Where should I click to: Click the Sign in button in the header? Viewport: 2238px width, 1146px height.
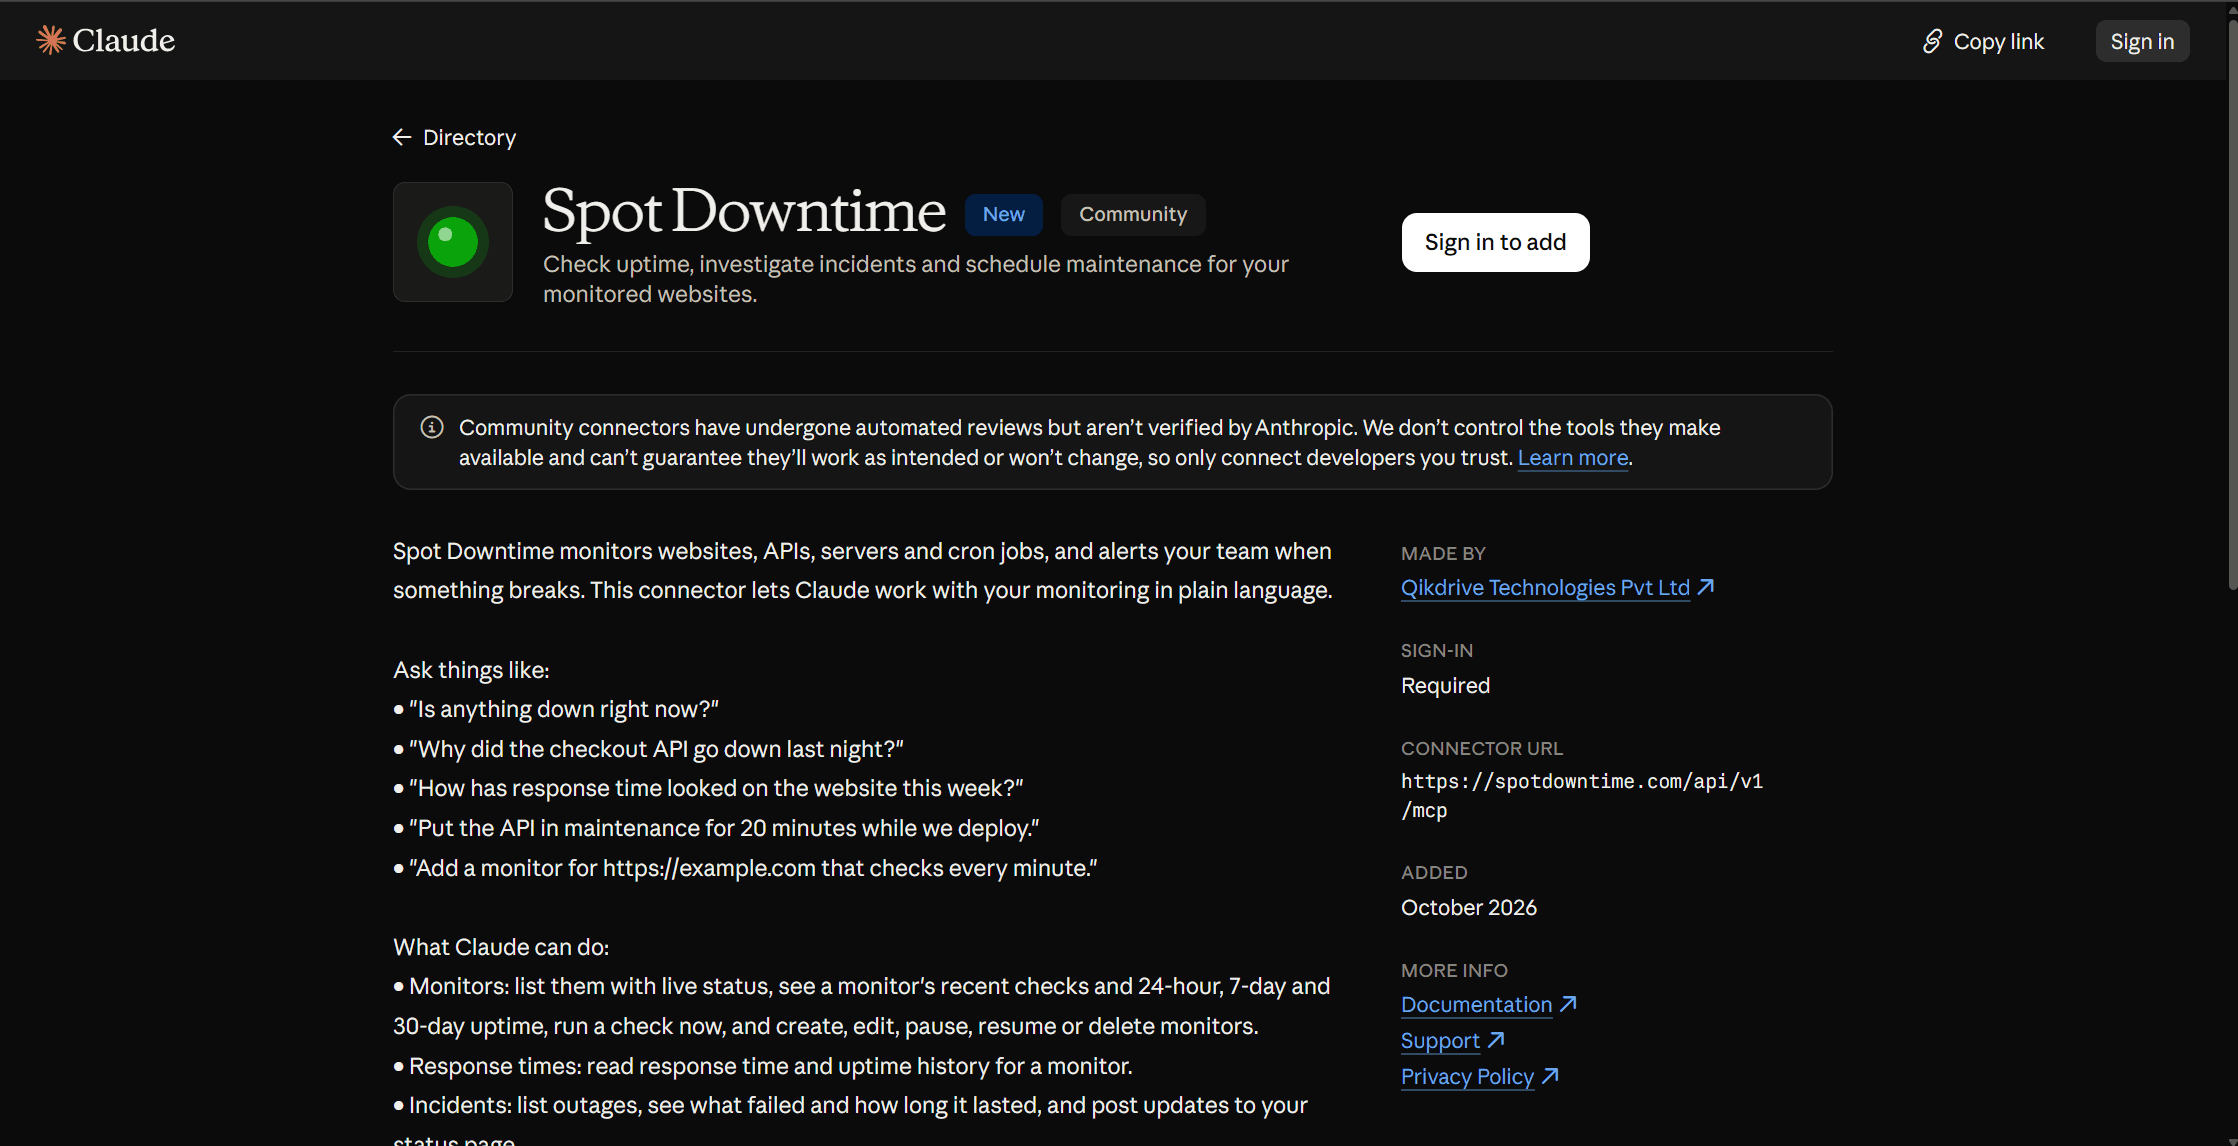[2142, 41]
